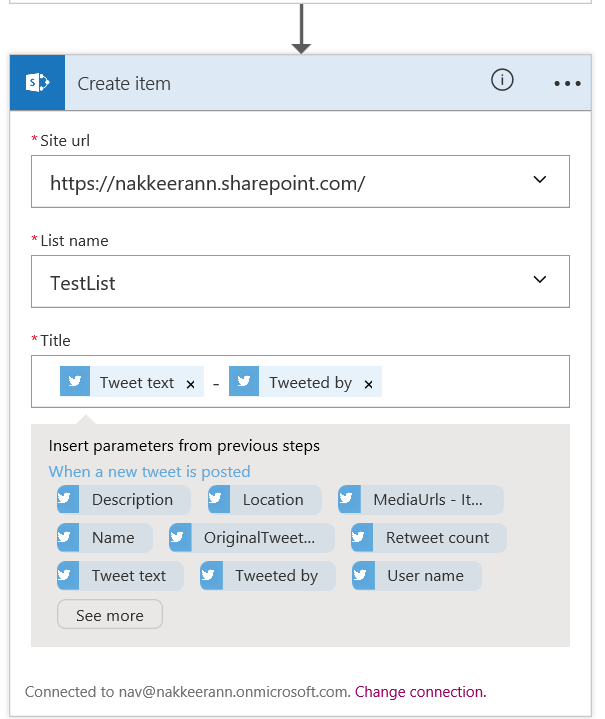Remove the Tweet text token from Title

190,384
